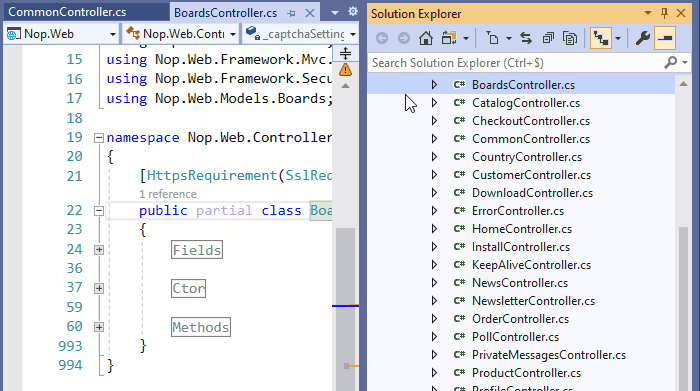Collapse All items in Solution Explorer
The image size is (700, 391).
click(548, 38)
